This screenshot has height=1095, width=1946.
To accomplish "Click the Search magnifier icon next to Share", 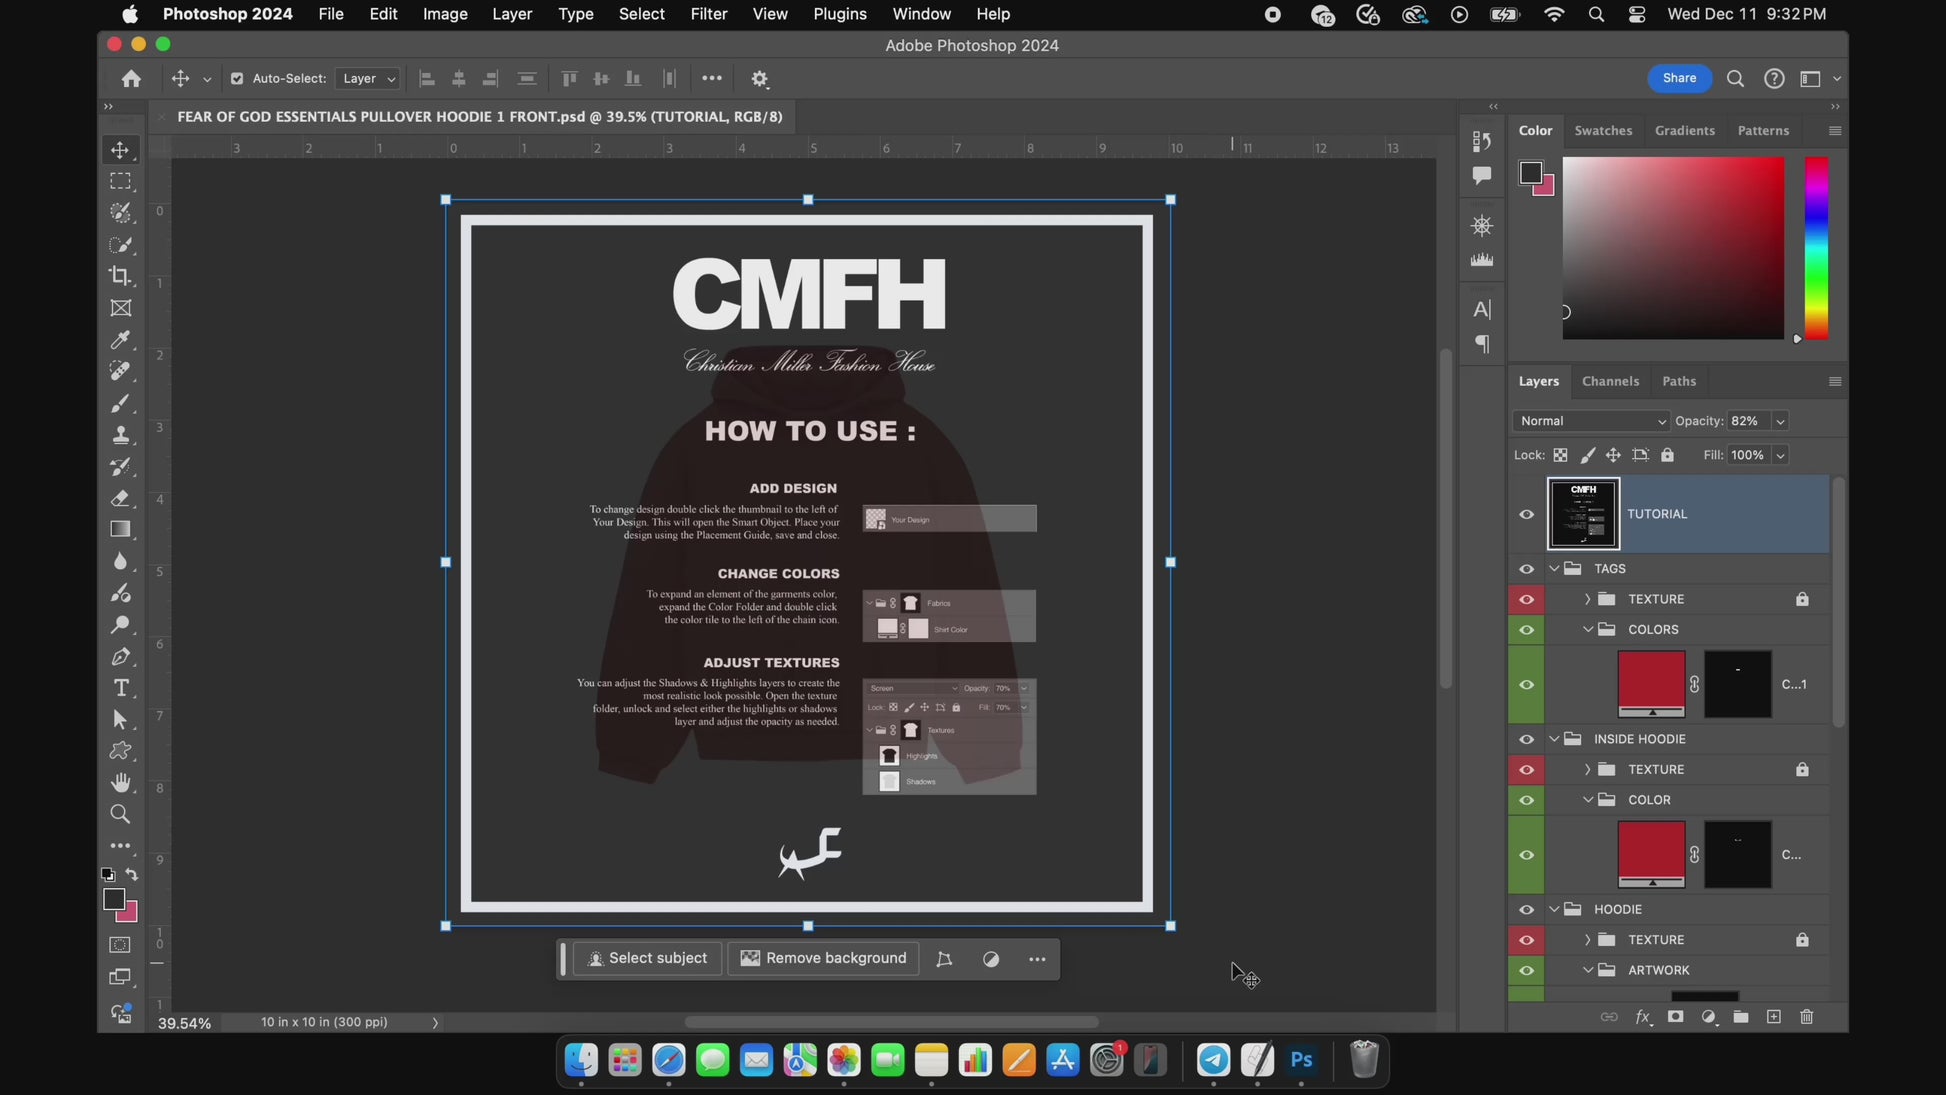I will 1735,79.
